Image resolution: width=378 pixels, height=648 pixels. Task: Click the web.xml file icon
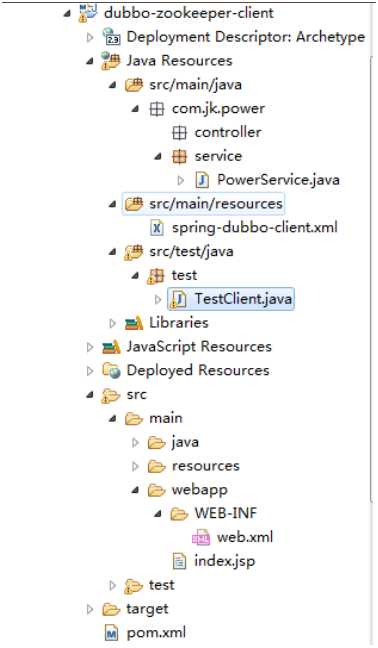pyautogui.click(x=201, y=537)
